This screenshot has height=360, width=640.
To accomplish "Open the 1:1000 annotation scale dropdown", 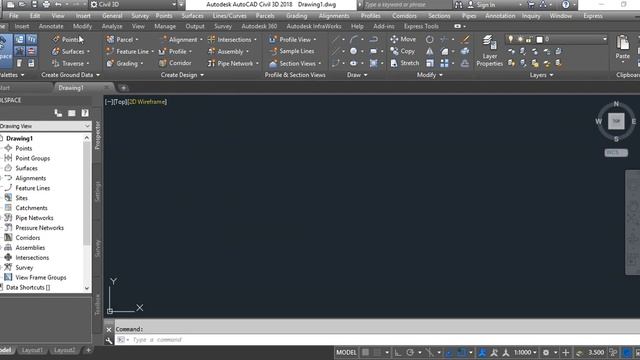I will [525, 352].
